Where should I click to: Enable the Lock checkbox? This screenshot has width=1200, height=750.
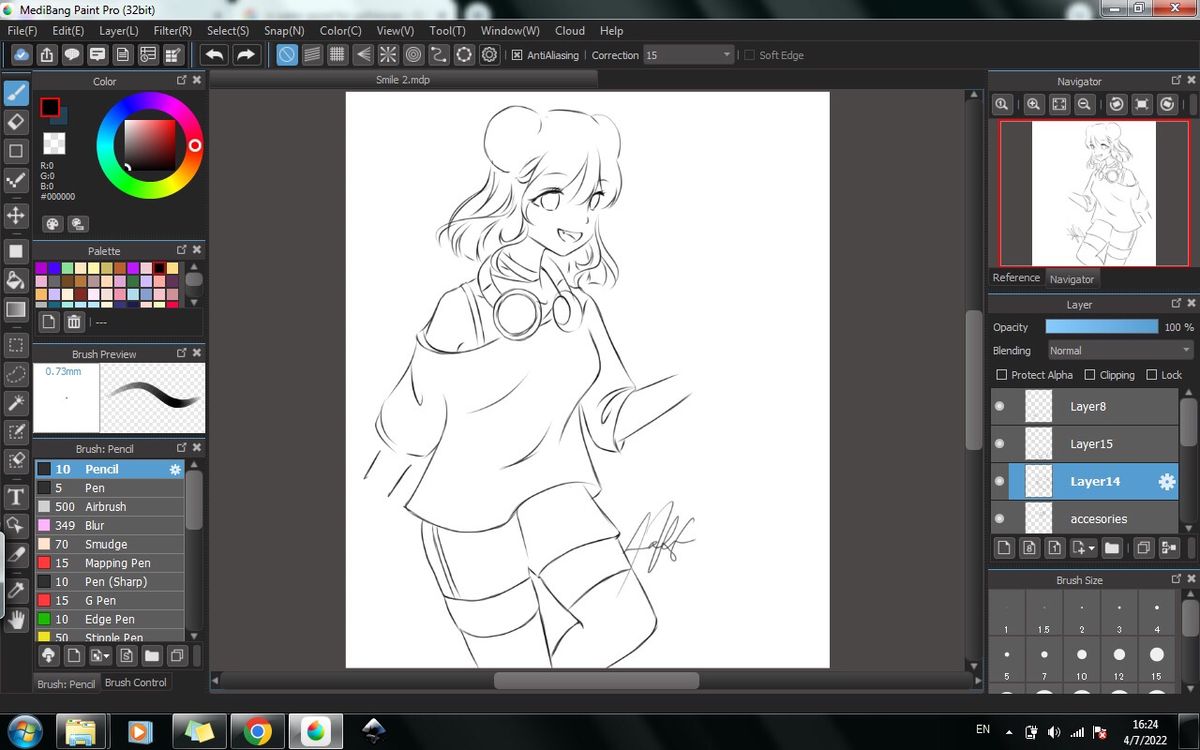click(1152, 375)
